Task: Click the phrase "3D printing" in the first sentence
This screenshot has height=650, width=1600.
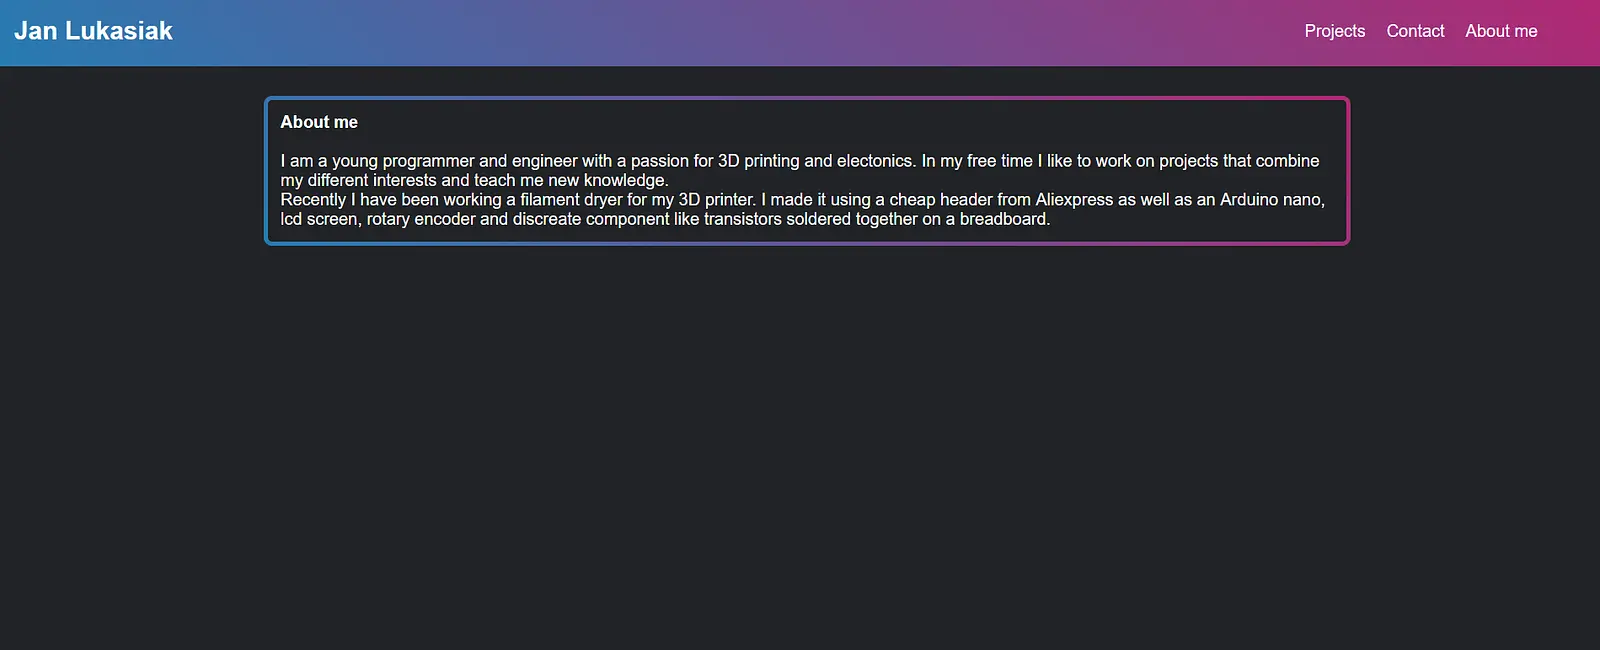Action: tap(758, 161)
